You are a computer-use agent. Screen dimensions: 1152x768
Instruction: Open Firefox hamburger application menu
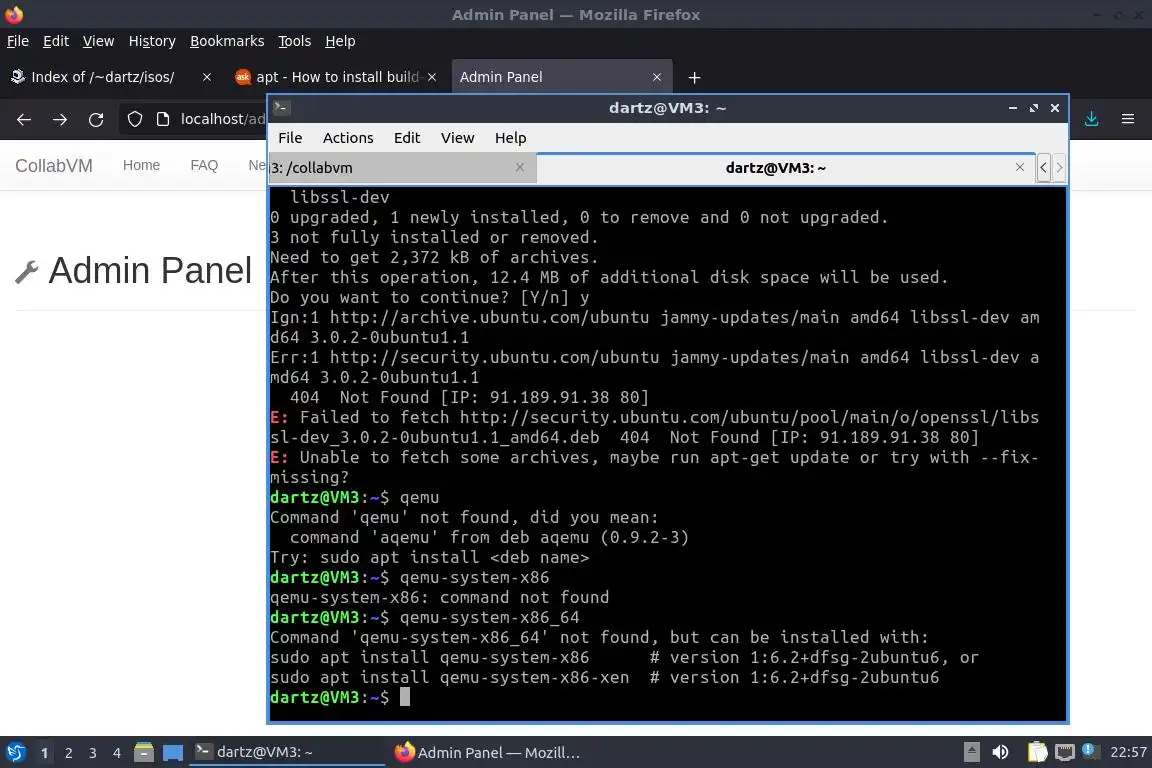[x=1128, y=119]
